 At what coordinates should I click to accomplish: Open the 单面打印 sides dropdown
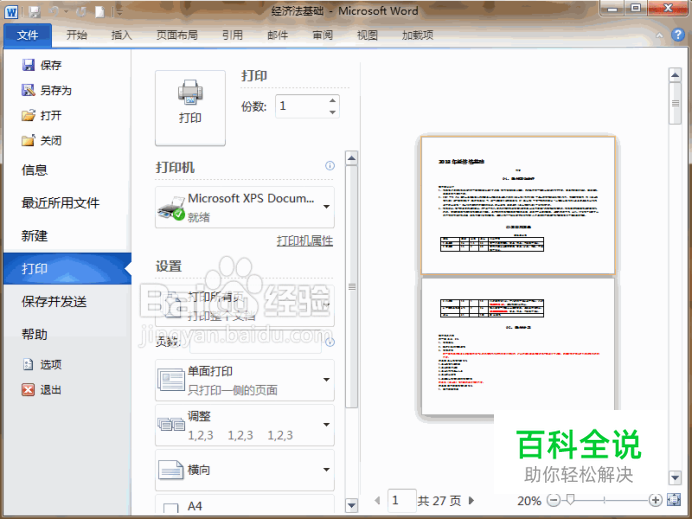pyautogui.click(x=244, y=380)
